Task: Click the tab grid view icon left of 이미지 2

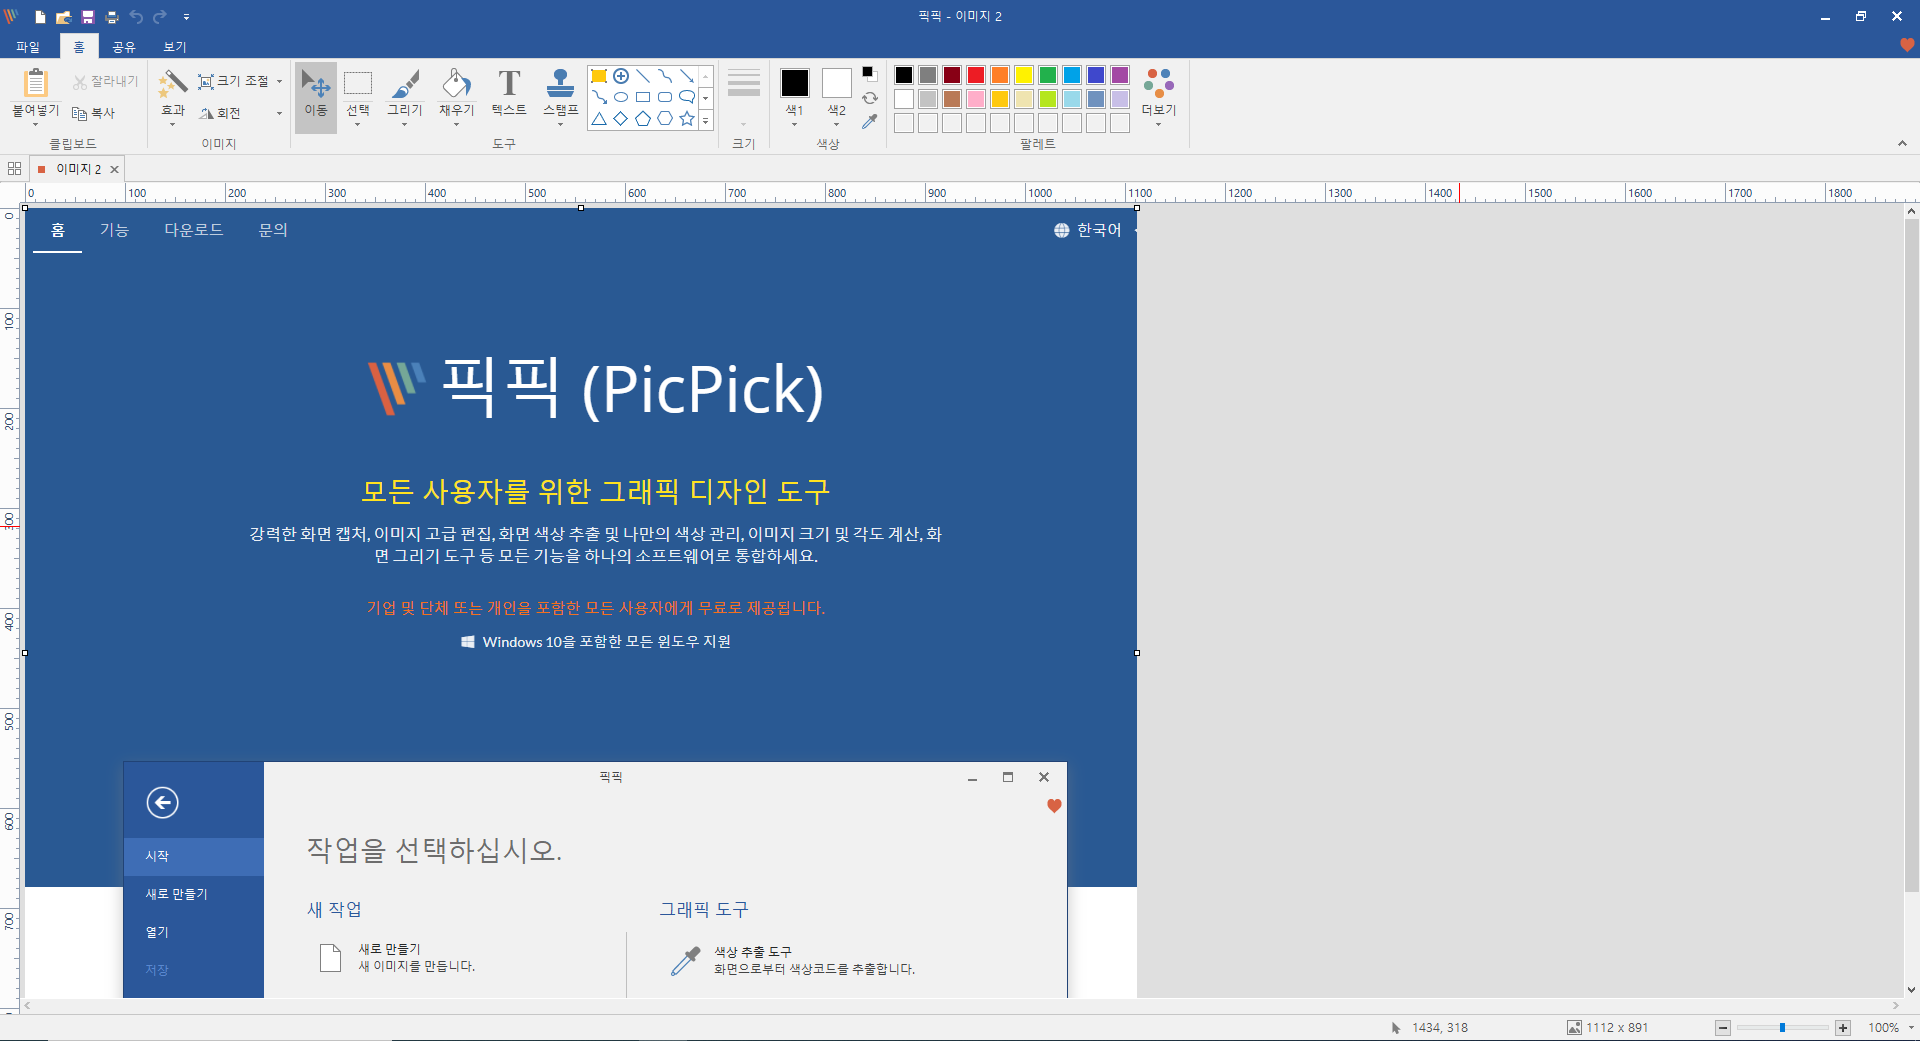Action: [x=14, y=169]
